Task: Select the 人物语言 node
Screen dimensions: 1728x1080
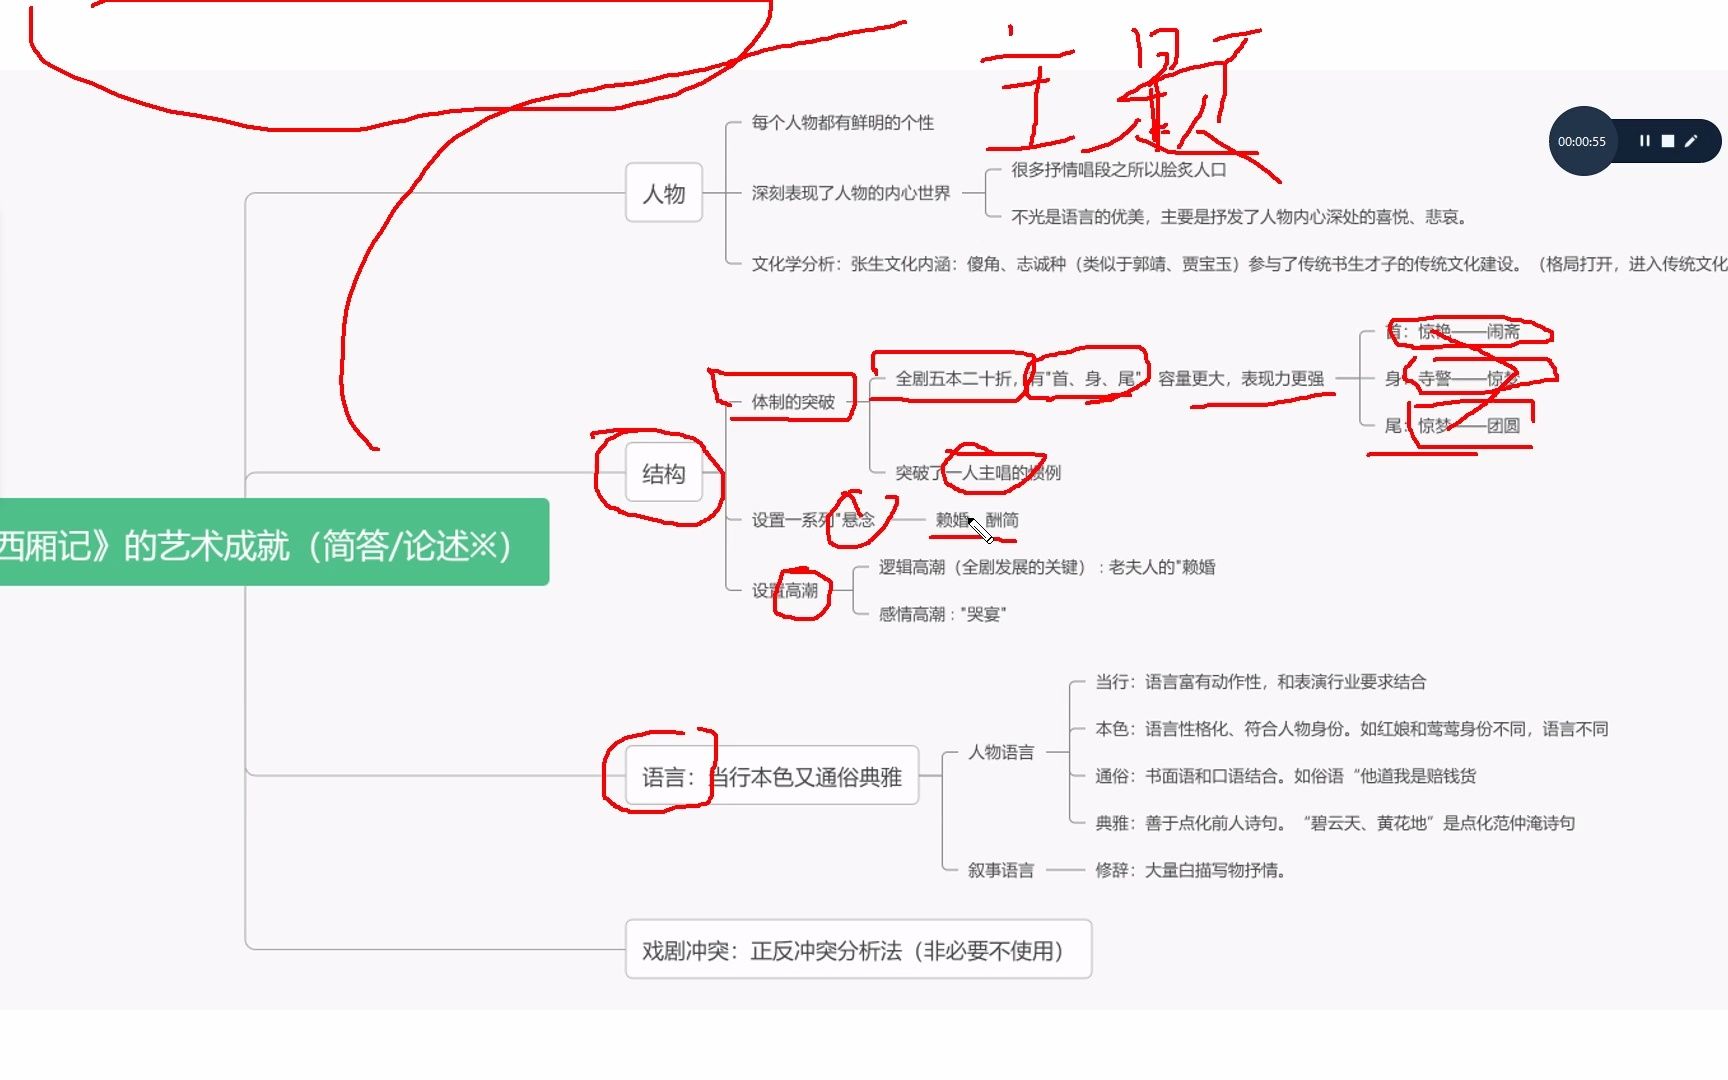Action: (x=1001, y=752)
